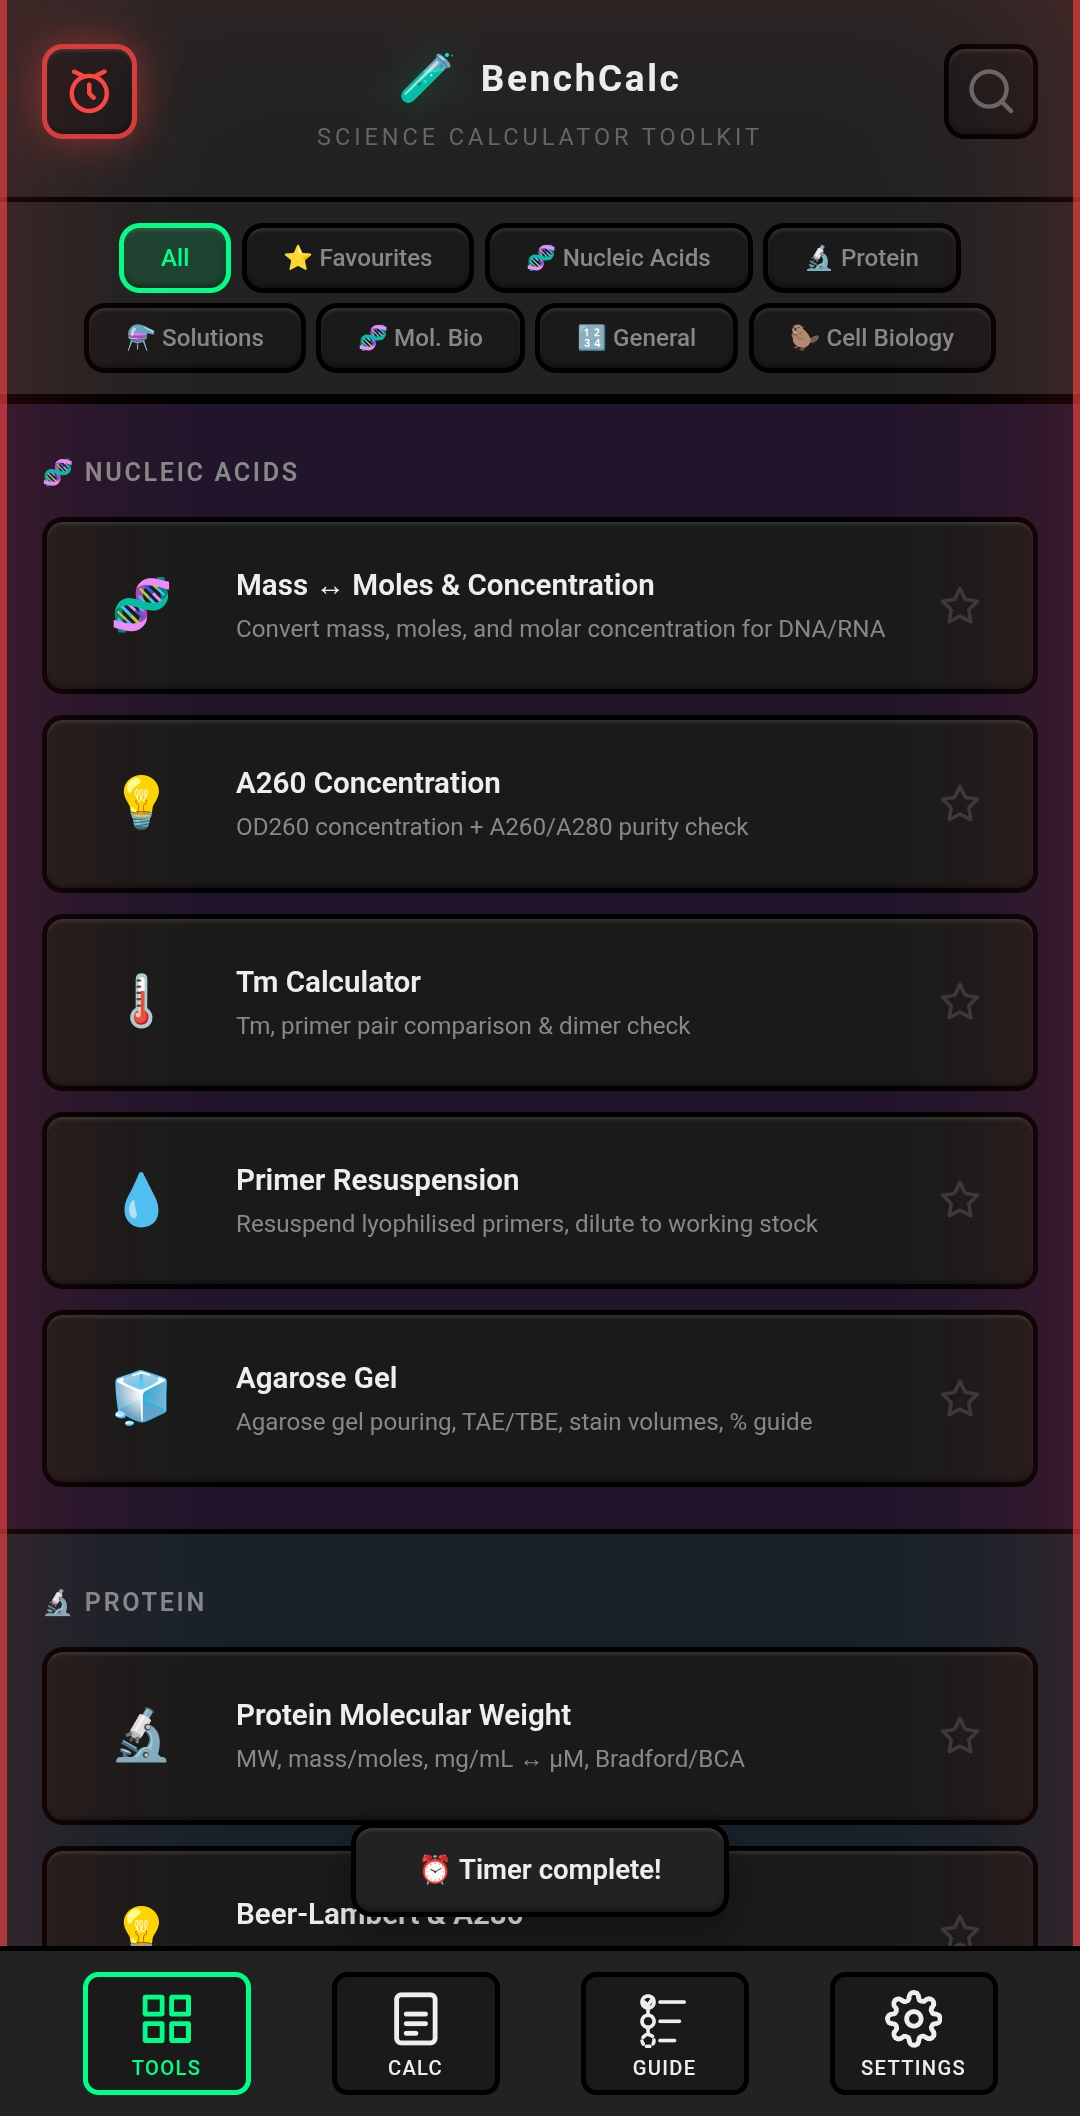Viewport: 1080px width, 2116px height.
Task: Toggle favourite star on Tm Calculator
Action: pos(959,1001)
